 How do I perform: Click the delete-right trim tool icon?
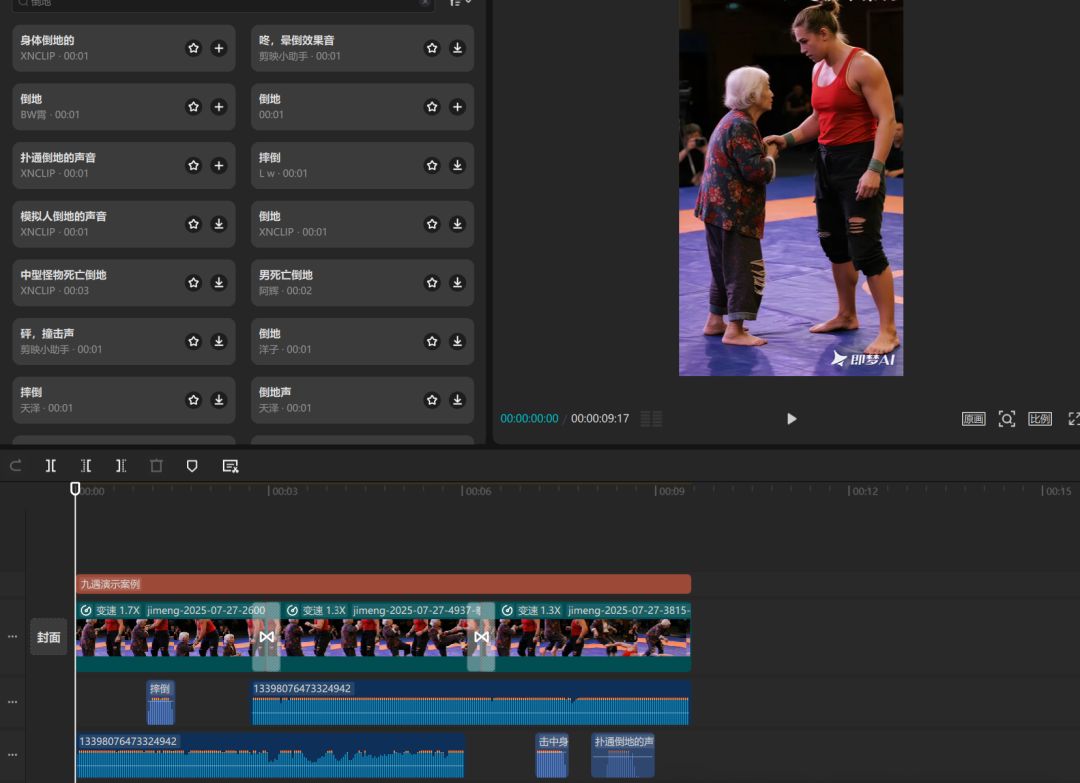121,466
